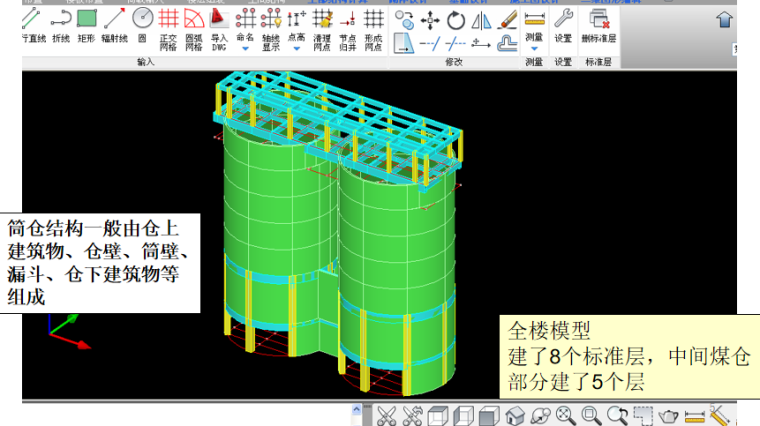
Task: Open the settings (设置) wrench button
Action: click(x=563, y=25)
